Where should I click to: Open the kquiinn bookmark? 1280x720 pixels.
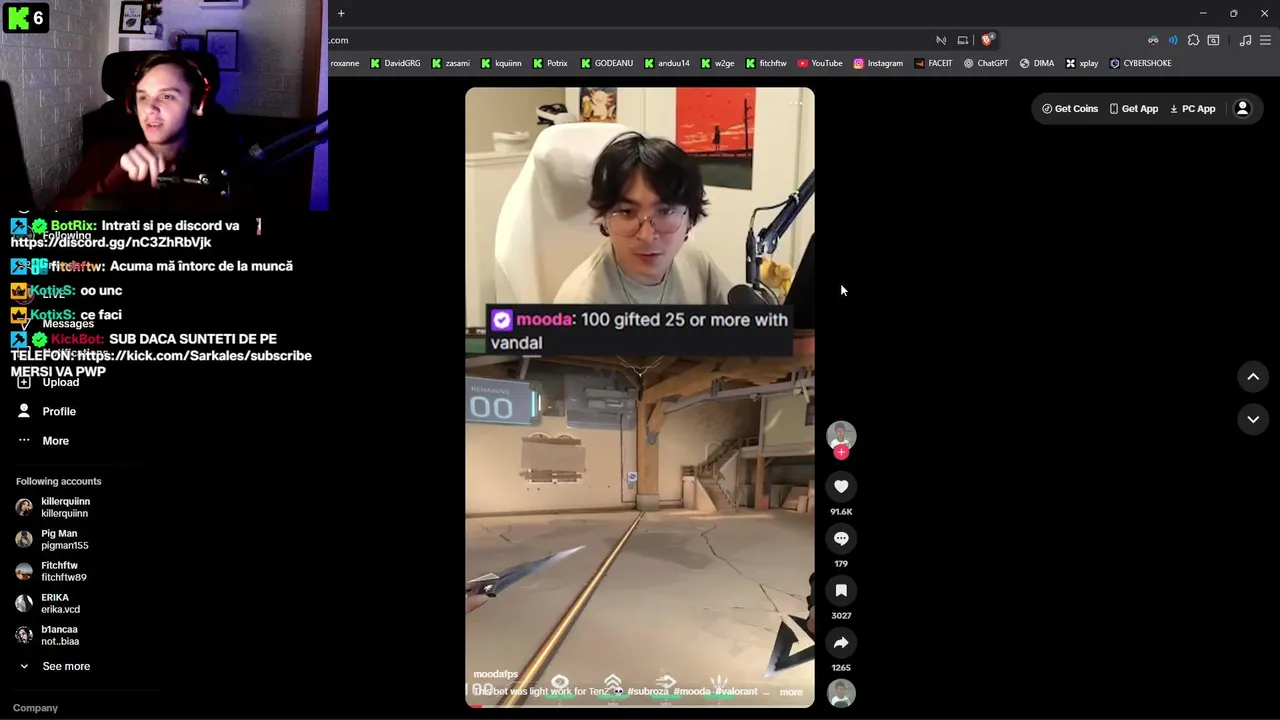point(501,63)
